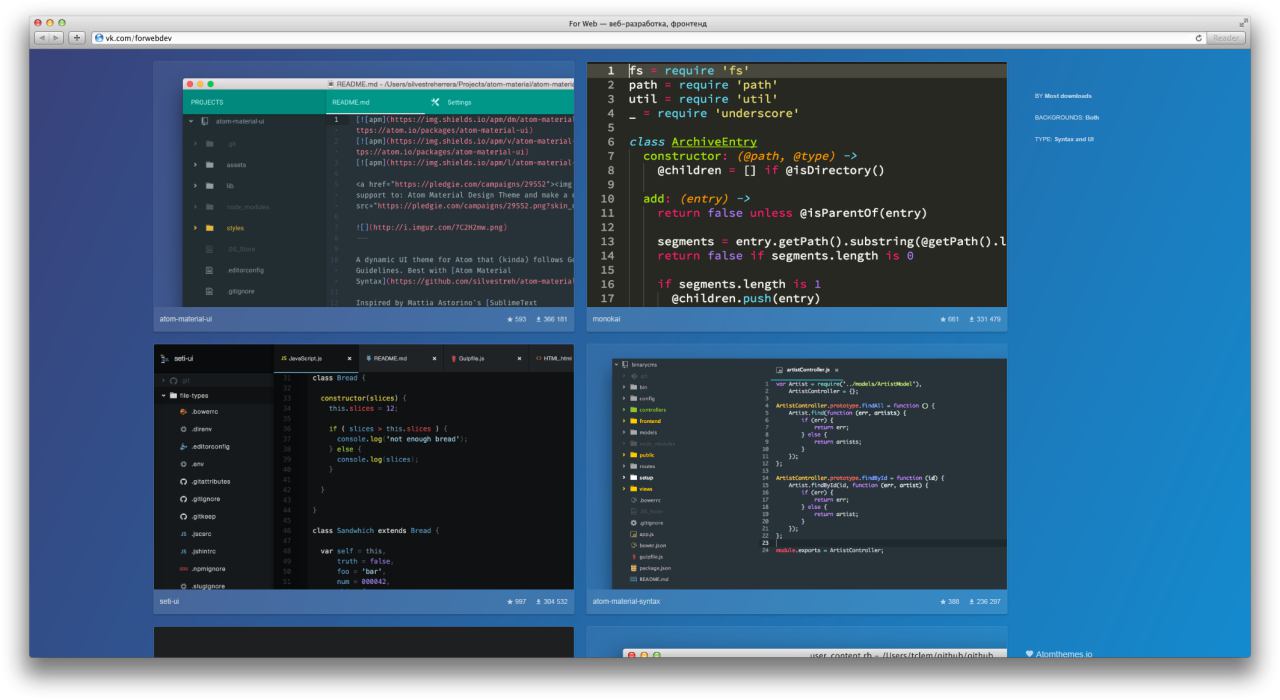Click the Reader button
The width and height of the screenshot is (1280, 700).
(1225, 38)
